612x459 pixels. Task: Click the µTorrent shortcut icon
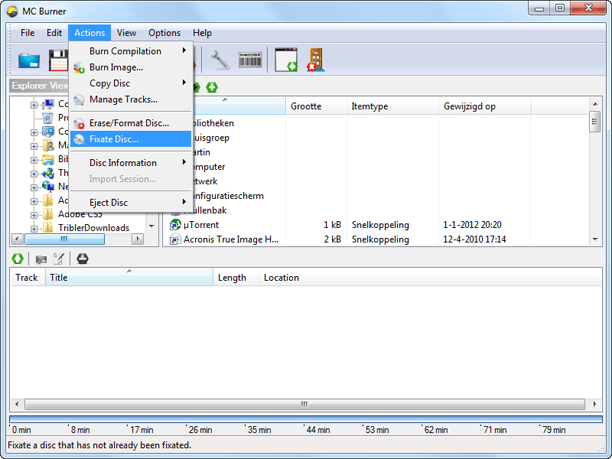pos(175,225)
